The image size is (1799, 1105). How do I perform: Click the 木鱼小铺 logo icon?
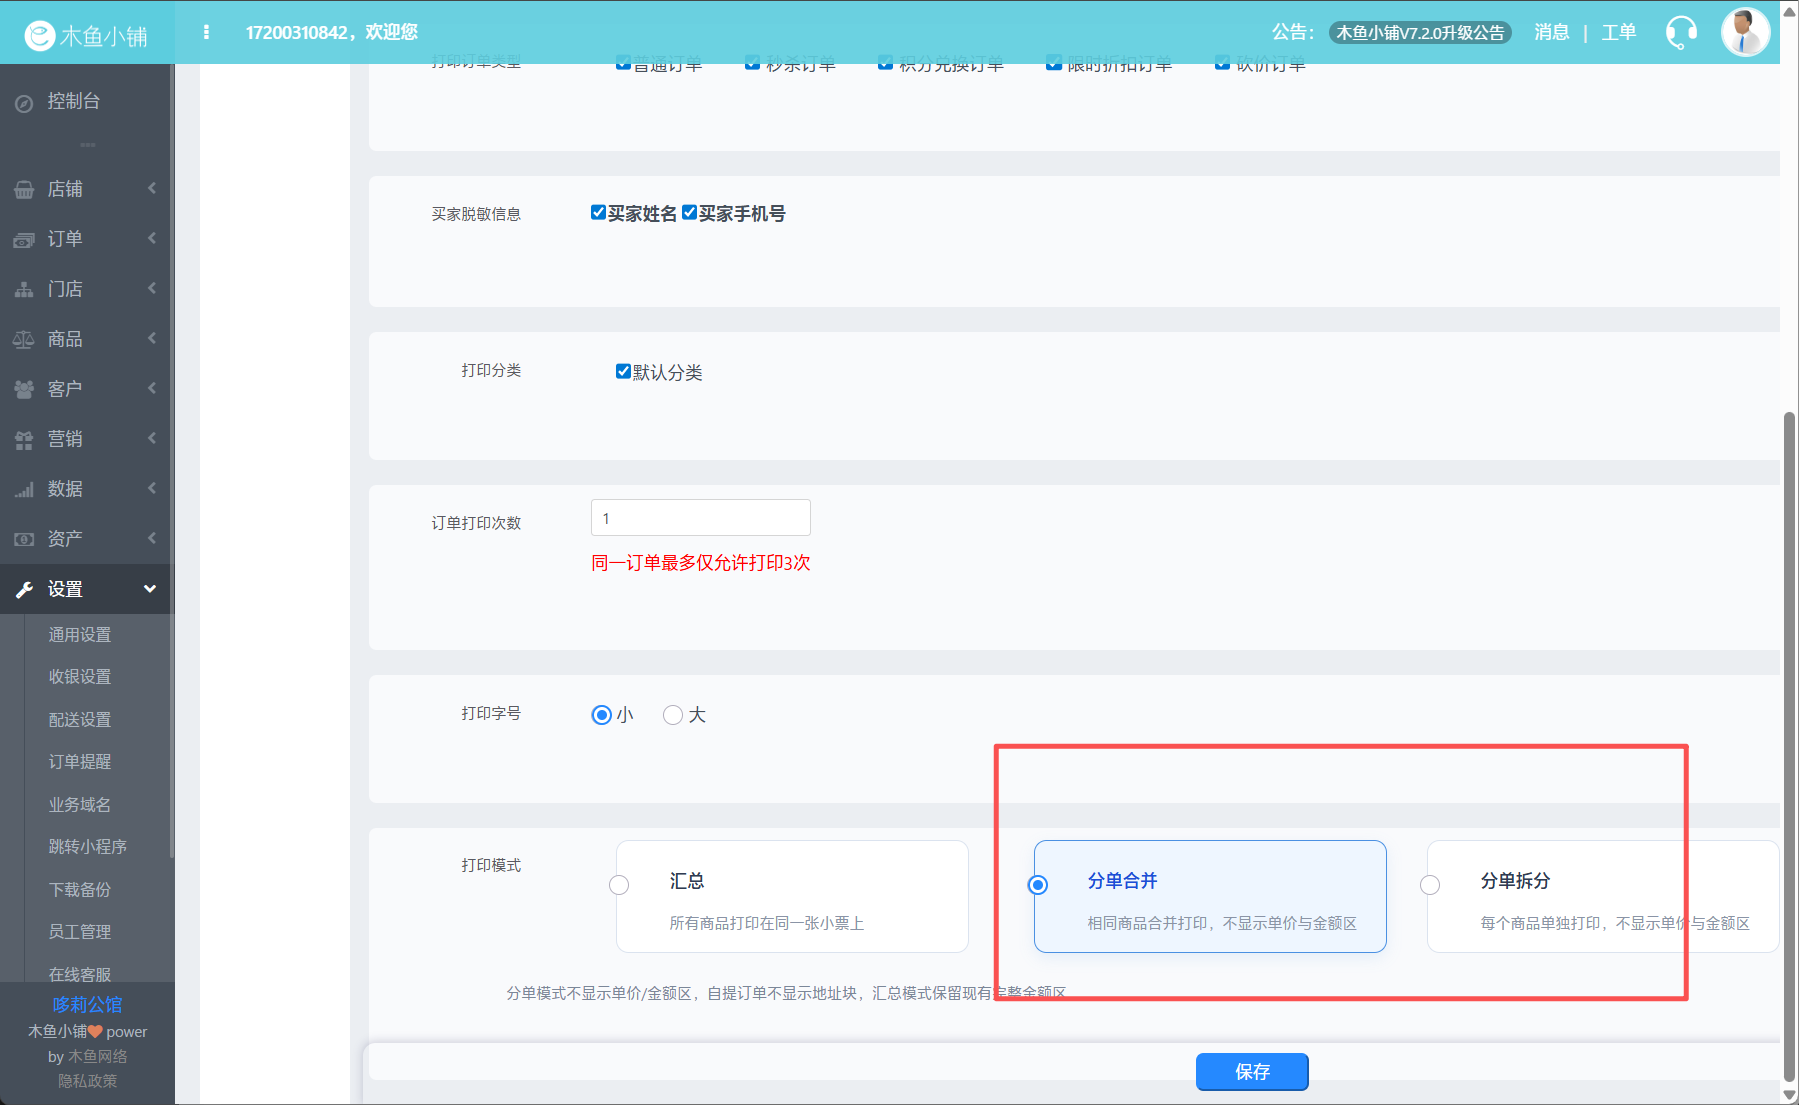tap(40, 36)
